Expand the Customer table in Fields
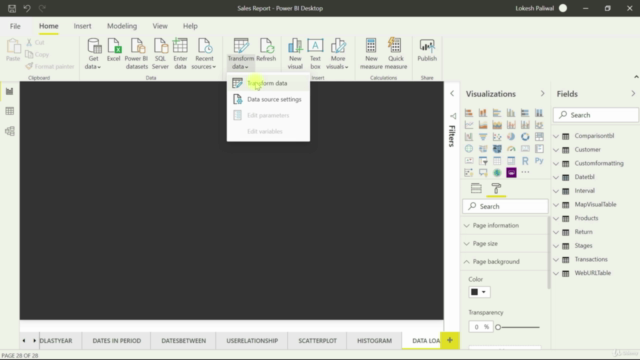 pyautogui.click(x=556, y=150)
